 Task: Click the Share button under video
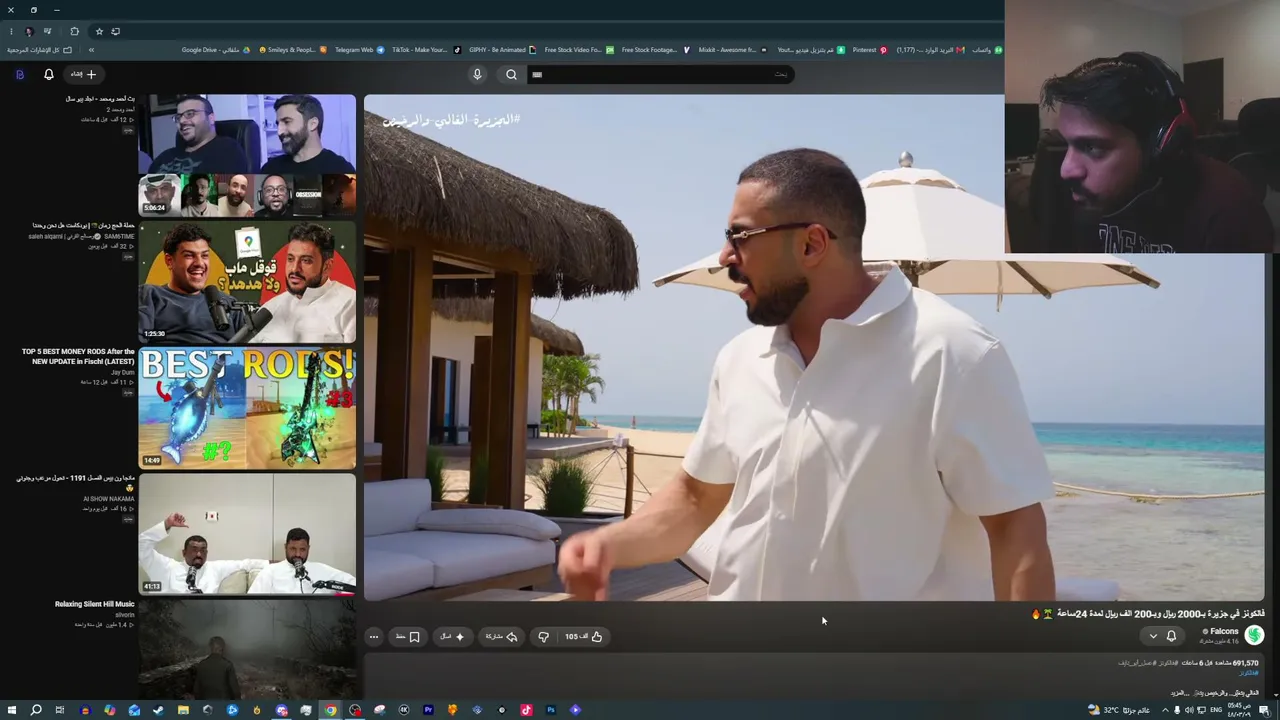pos(502,636)
